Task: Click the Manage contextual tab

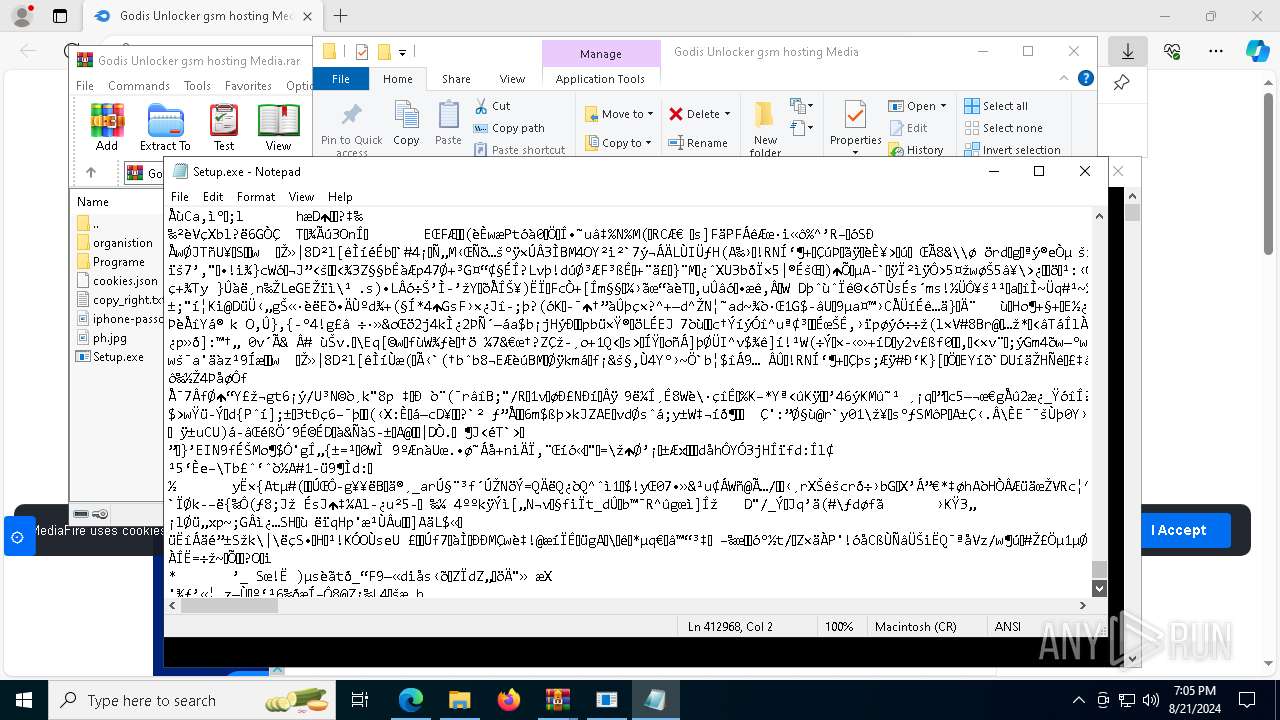Action: pos(600,54)
